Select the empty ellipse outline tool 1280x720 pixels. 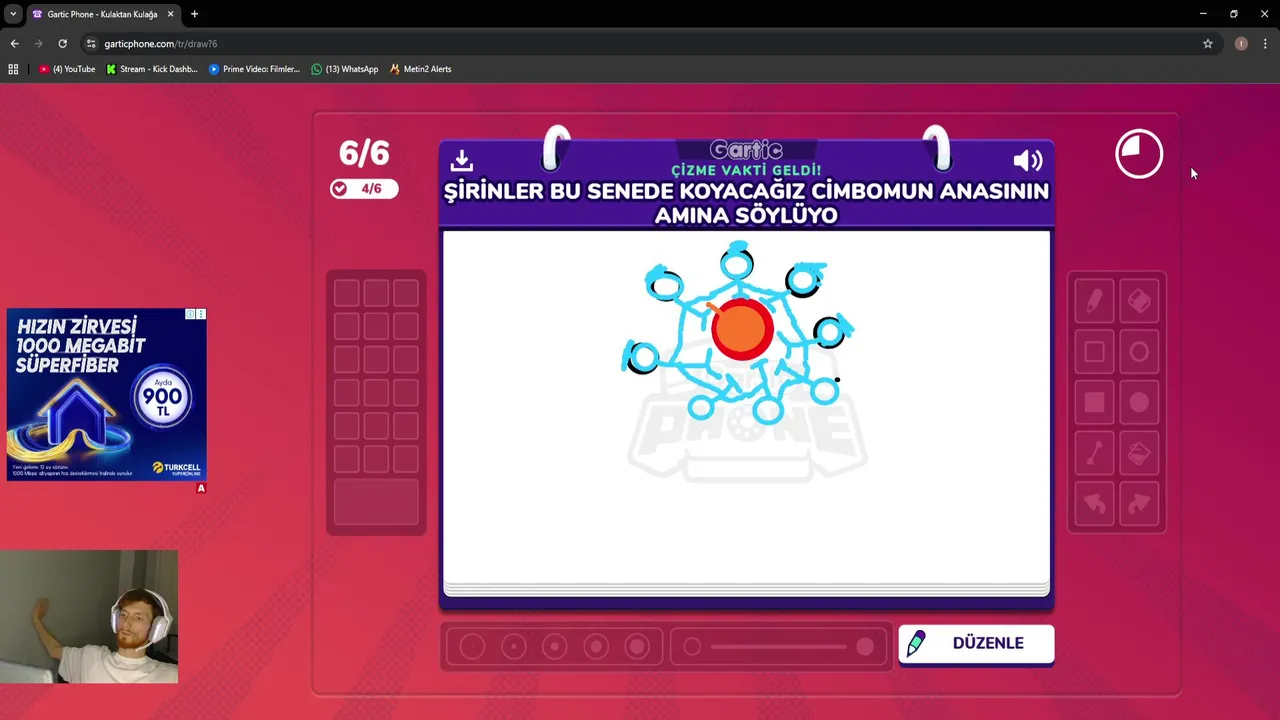point(1139,352)
